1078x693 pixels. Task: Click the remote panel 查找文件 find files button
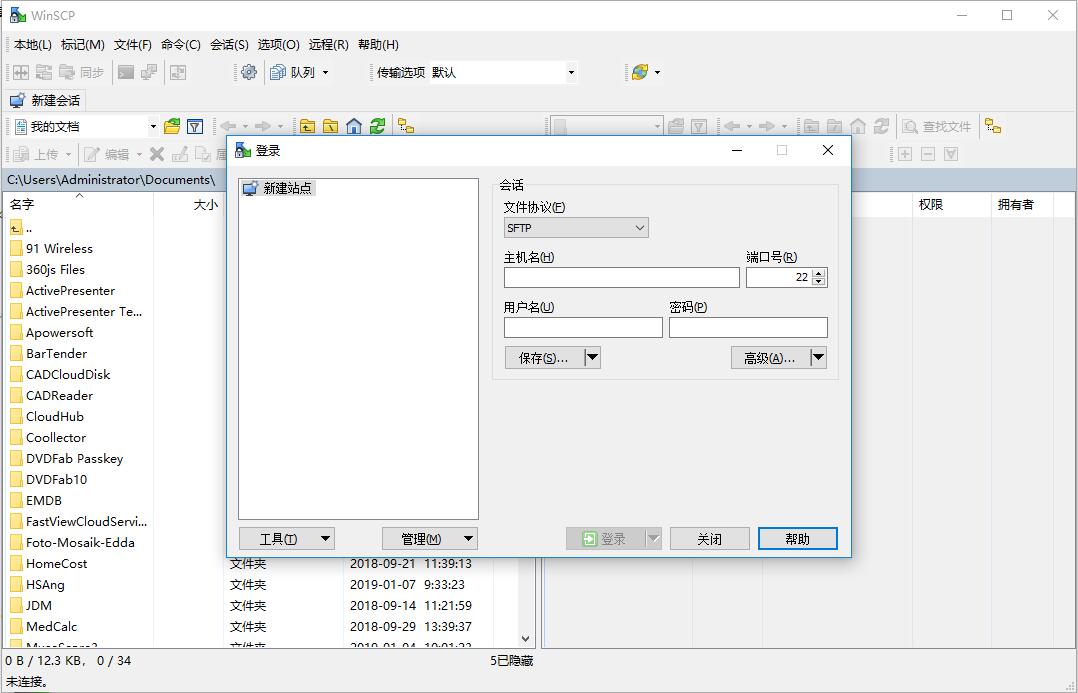tap(936, 126)
